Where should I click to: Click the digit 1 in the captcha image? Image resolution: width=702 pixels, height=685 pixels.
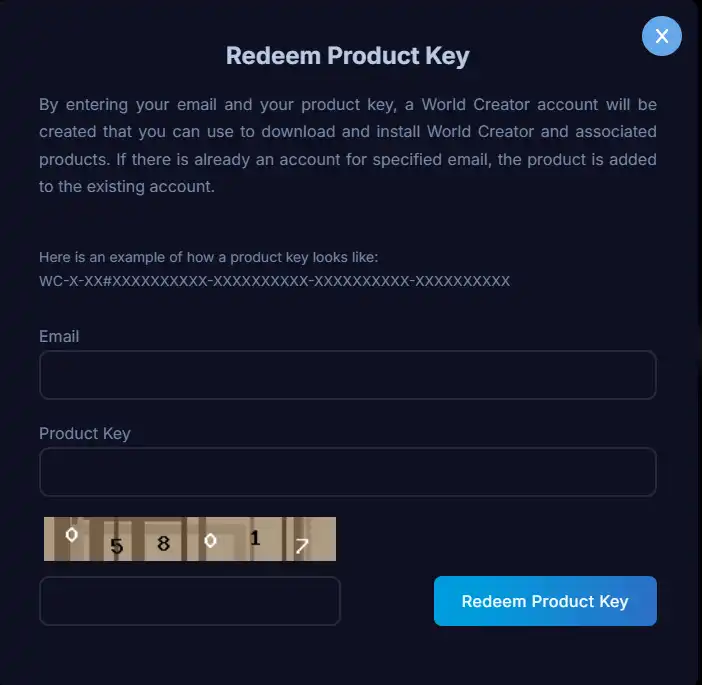(255, 538)
